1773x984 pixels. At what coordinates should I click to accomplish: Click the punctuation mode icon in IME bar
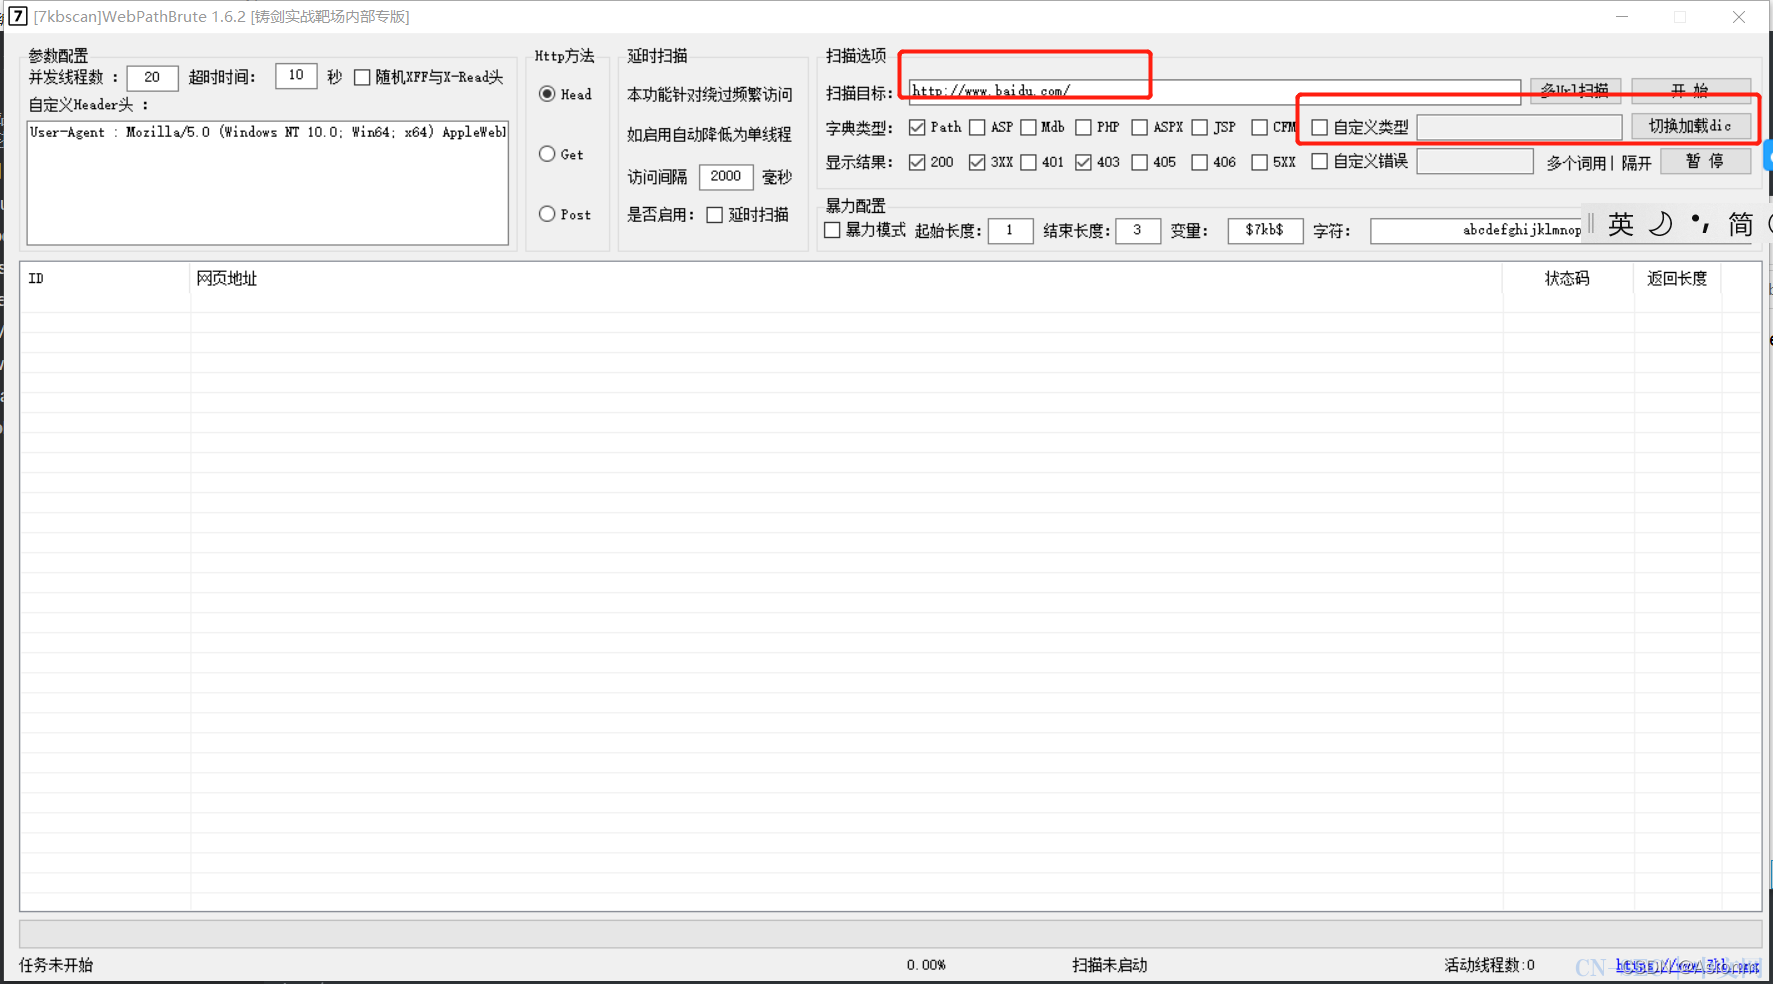tap(1700, 224)
